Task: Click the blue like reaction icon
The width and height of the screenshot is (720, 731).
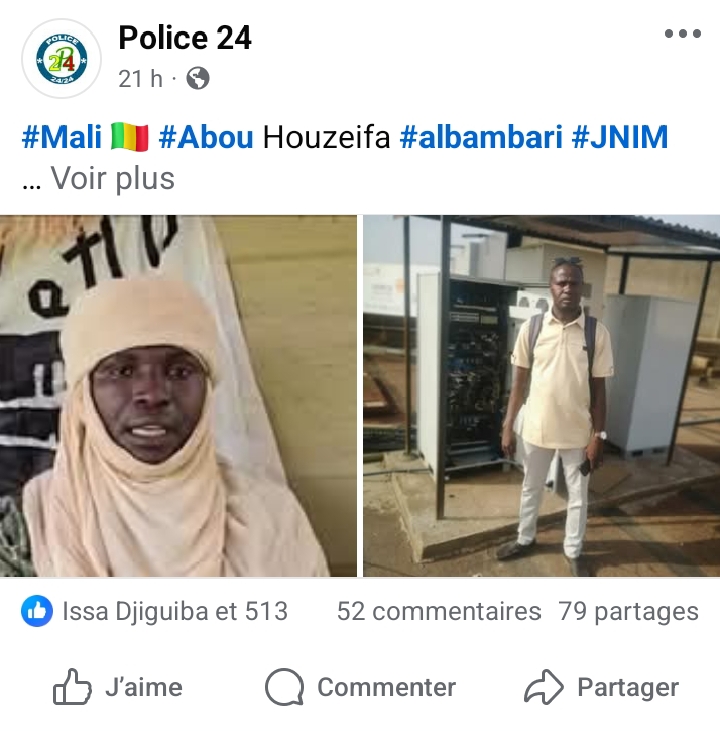Action: 37,611
